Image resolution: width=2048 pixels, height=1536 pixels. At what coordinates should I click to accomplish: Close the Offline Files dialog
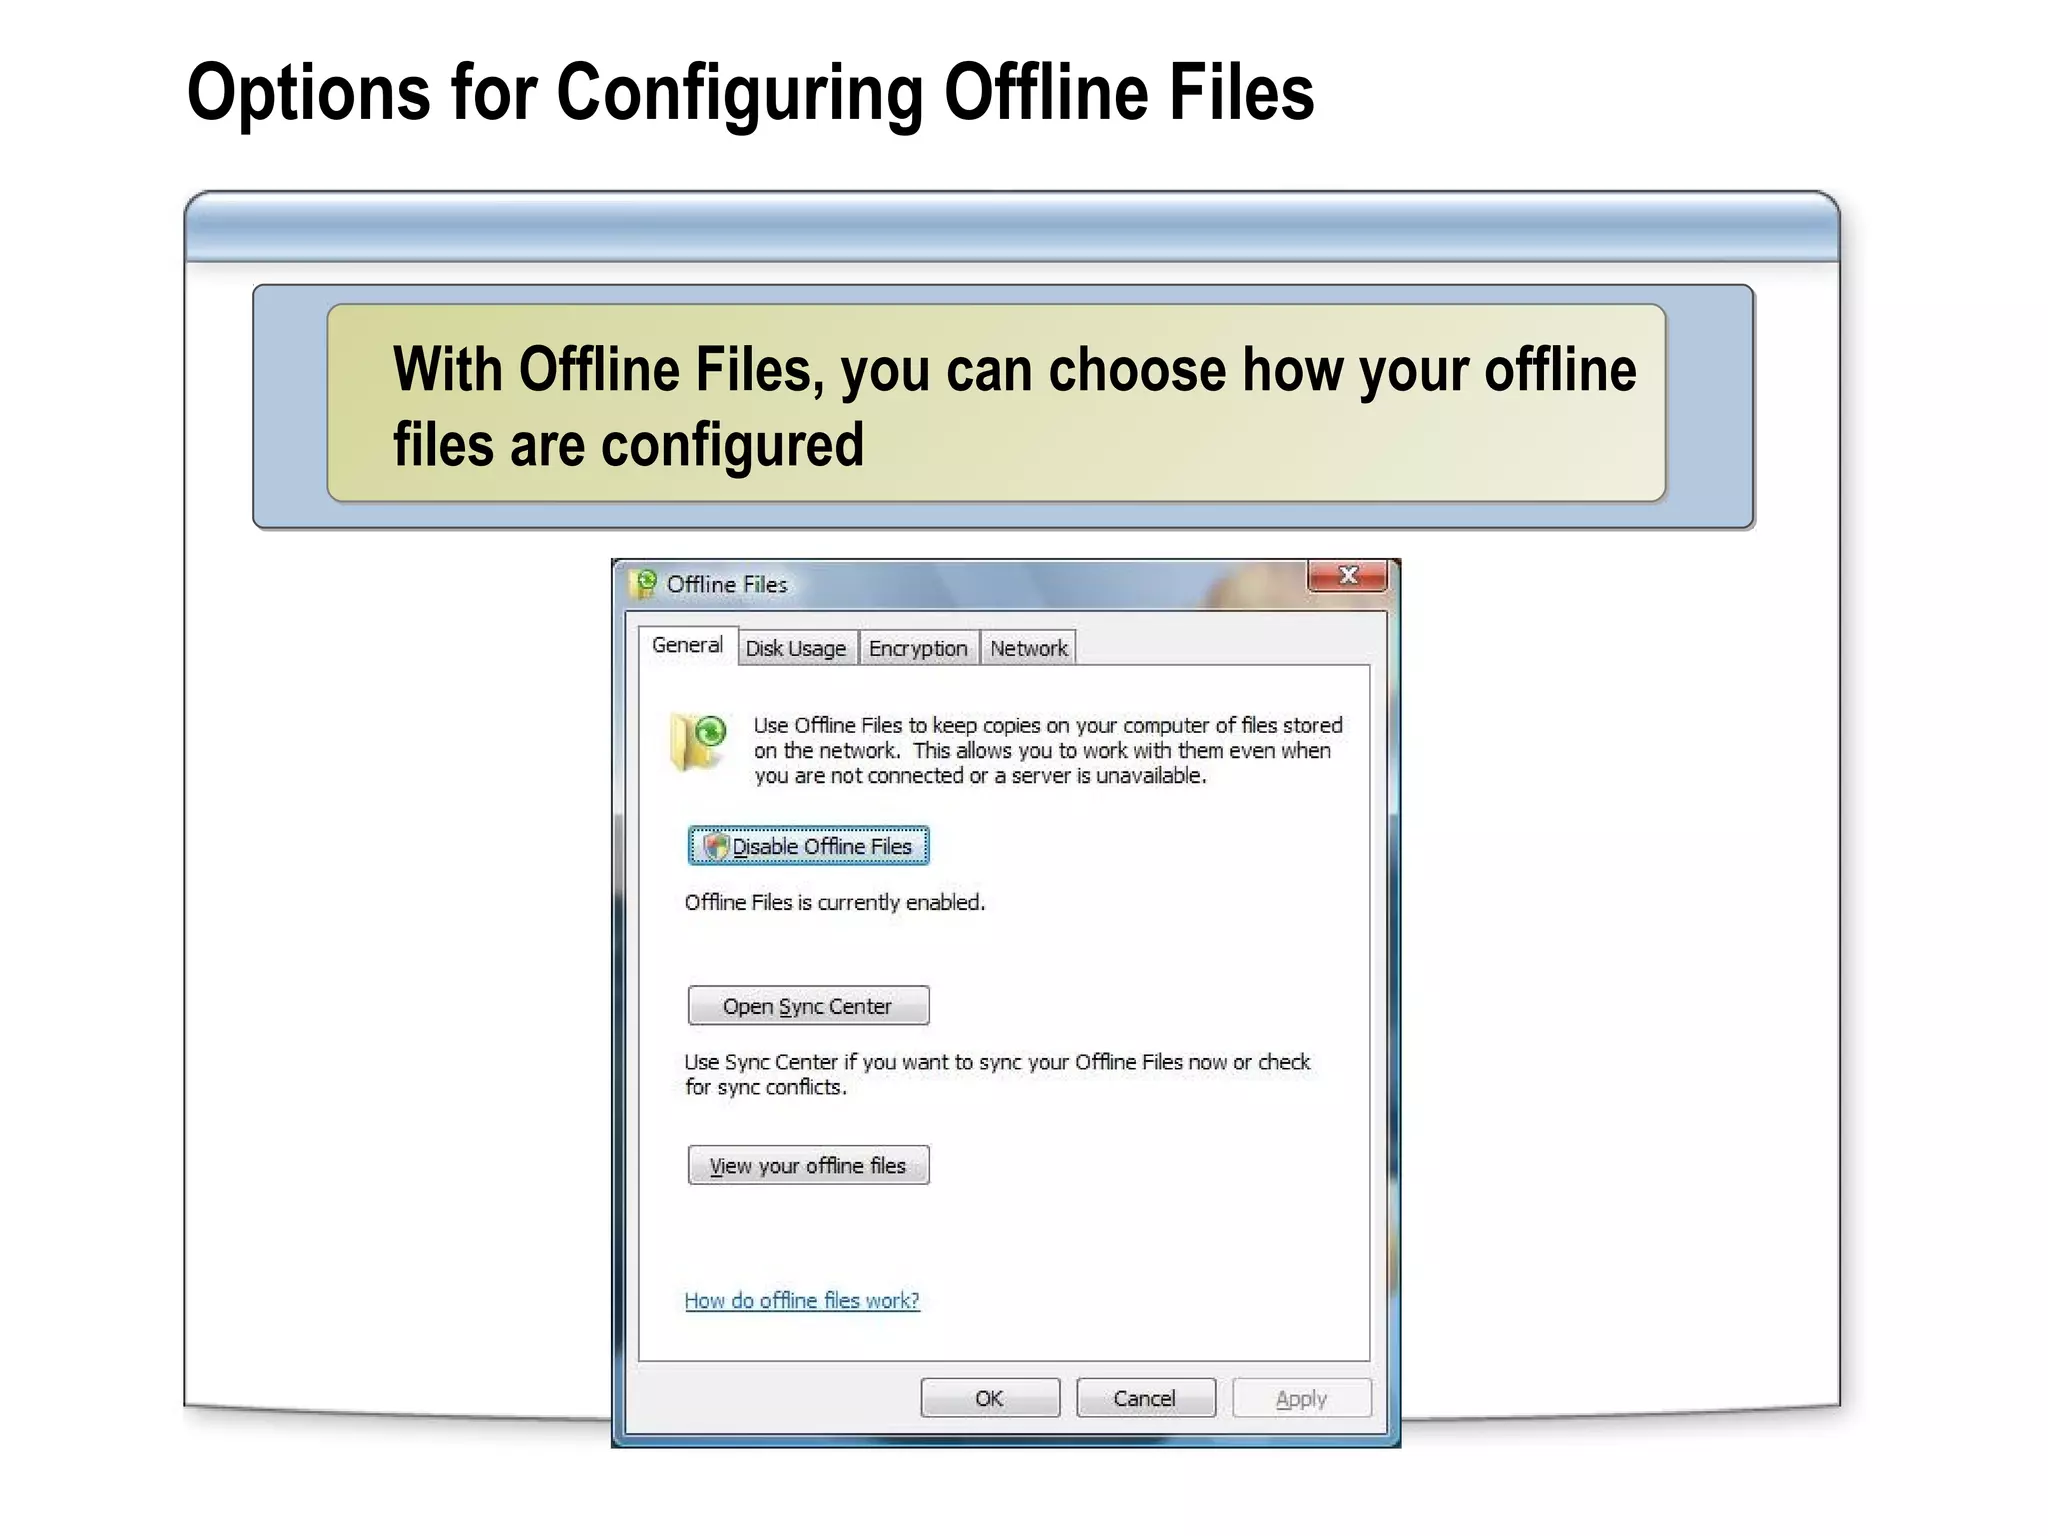(x=1347, y=576)
